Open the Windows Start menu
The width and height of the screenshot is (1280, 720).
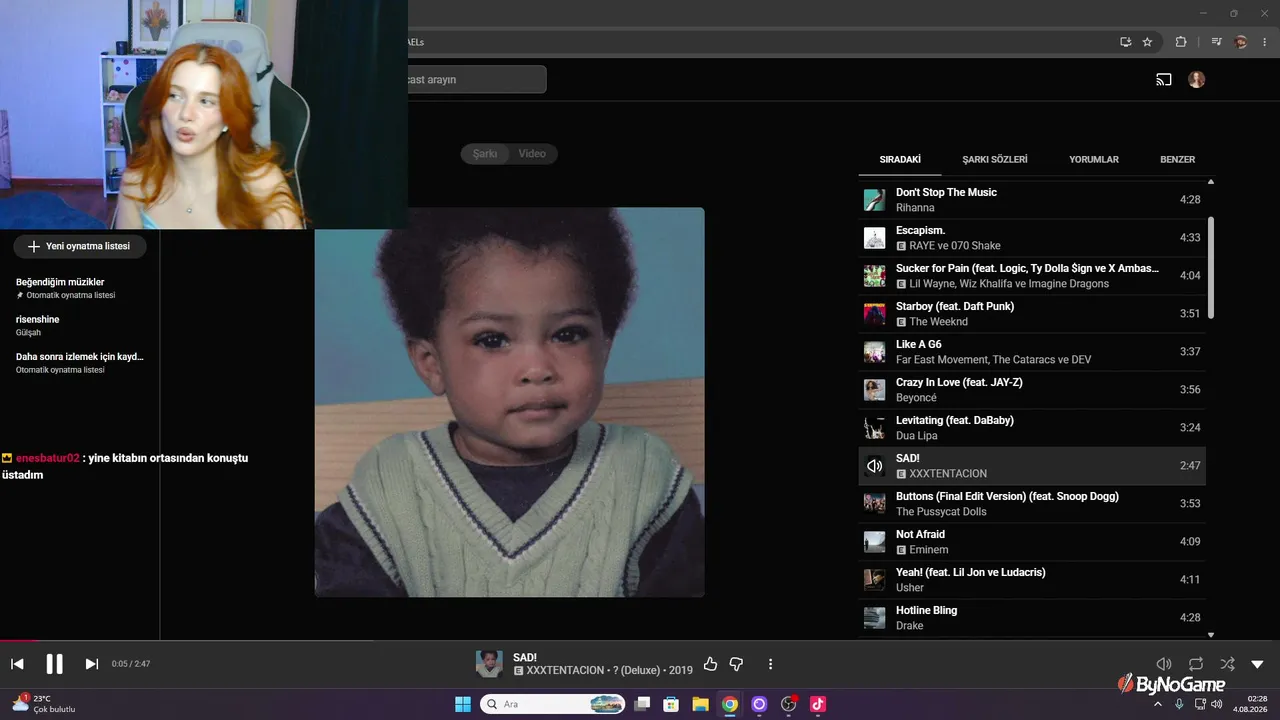click(463, 704)
